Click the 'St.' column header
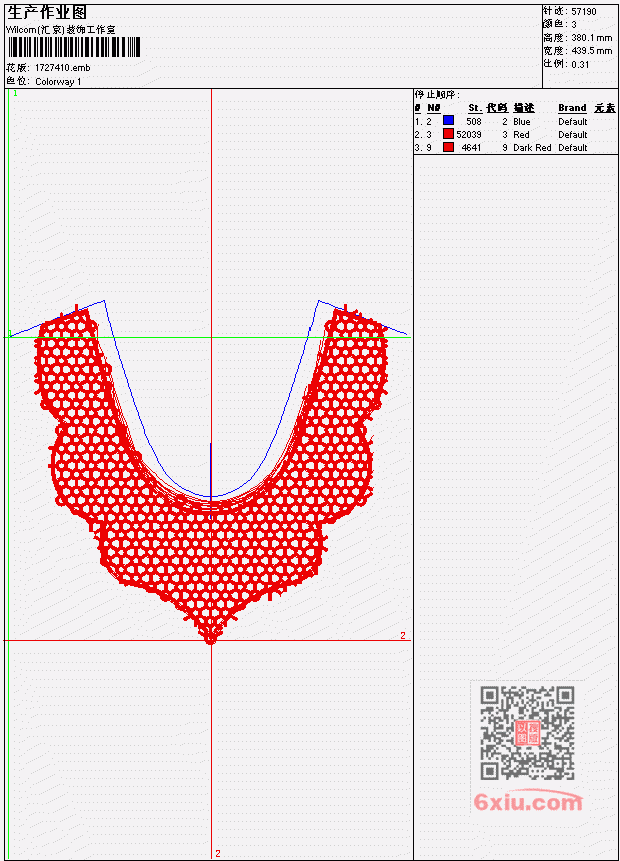The width and height of the screenshot is (620, 861). [475, 108]
